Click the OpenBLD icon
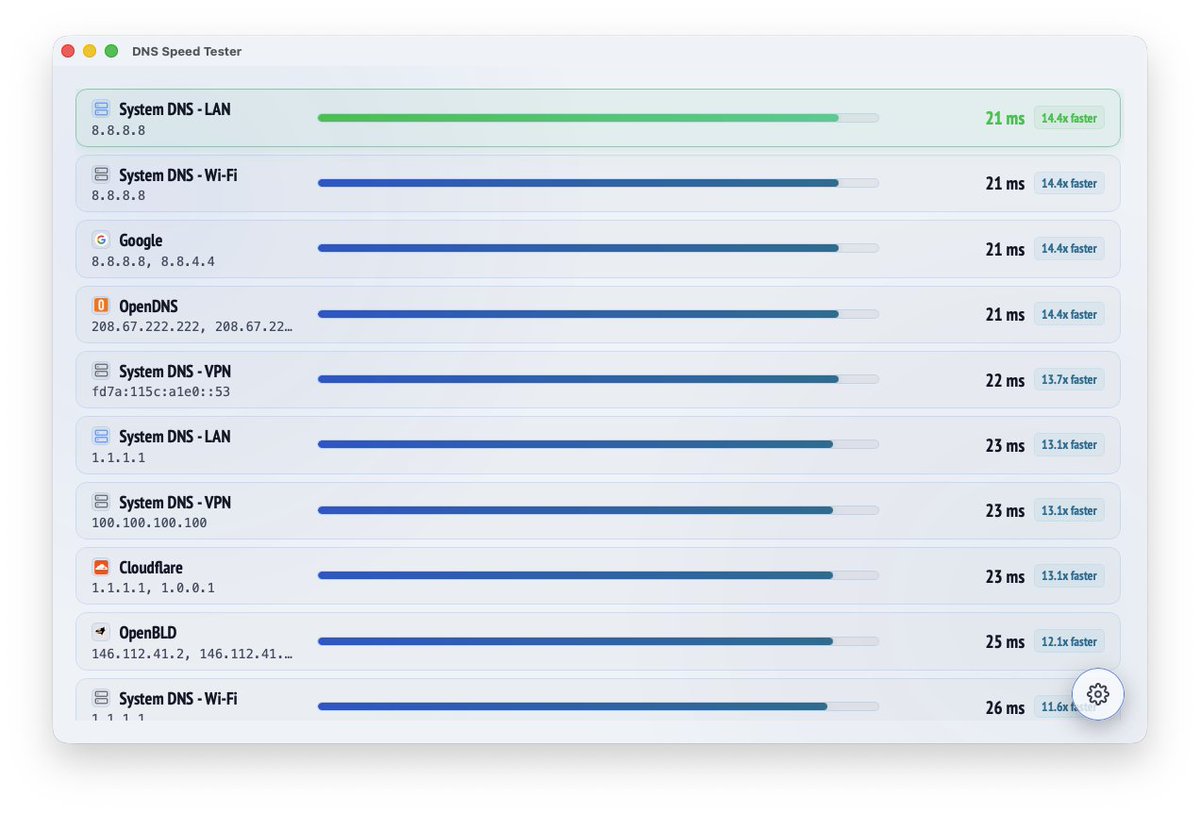 (x=101, y=632)
